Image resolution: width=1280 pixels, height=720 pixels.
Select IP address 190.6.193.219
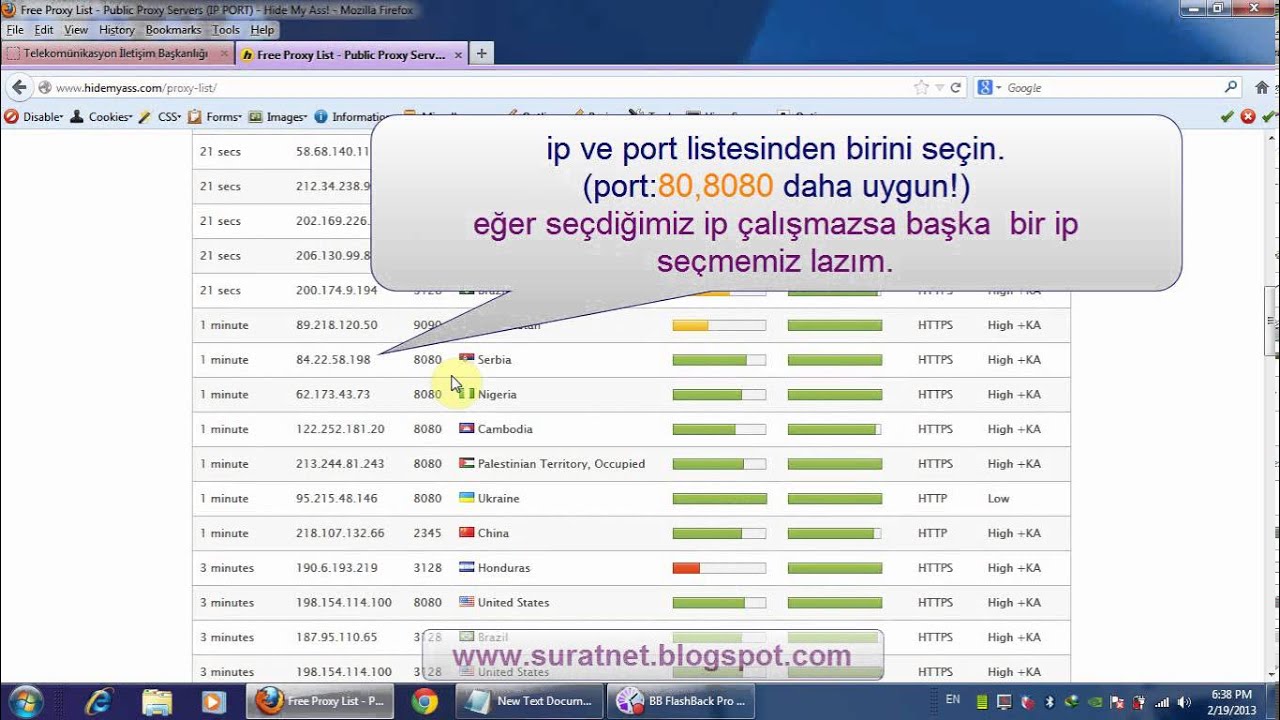tap(337, 568)
